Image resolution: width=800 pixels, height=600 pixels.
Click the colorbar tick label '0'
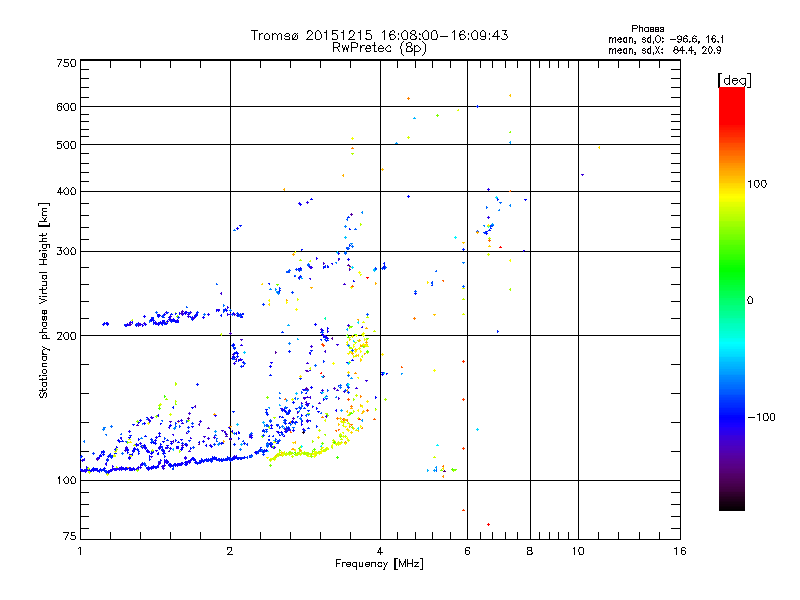coord(750,301)
